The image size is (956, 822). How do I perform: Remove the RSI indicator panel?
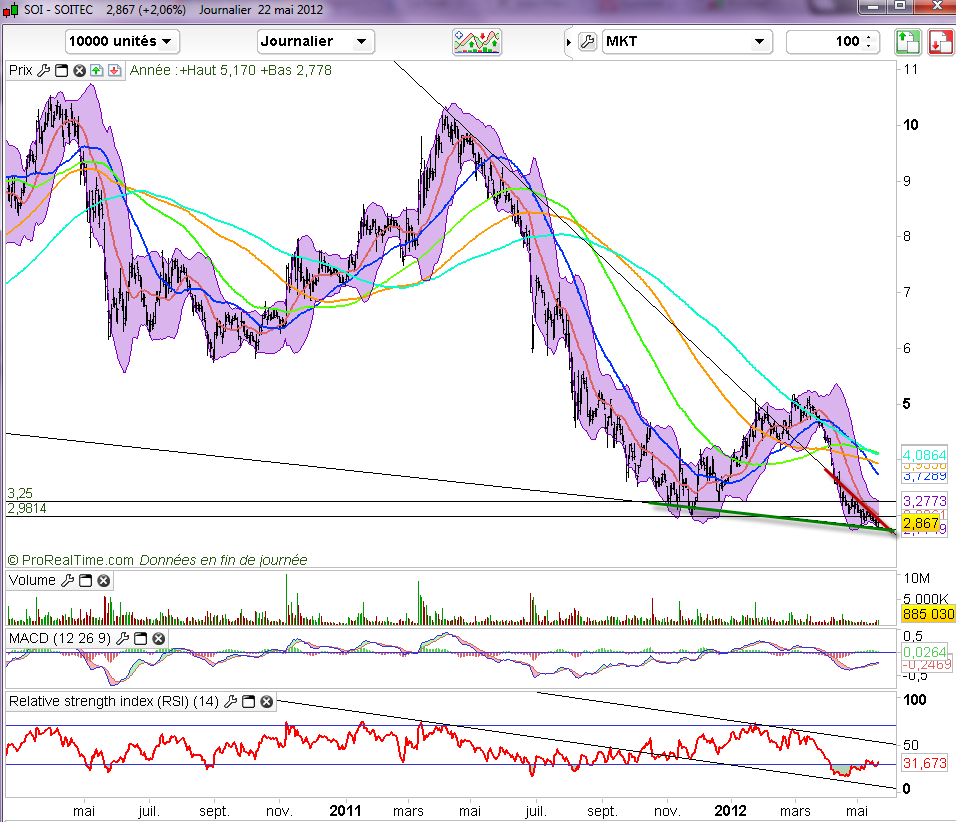[267, 701]
